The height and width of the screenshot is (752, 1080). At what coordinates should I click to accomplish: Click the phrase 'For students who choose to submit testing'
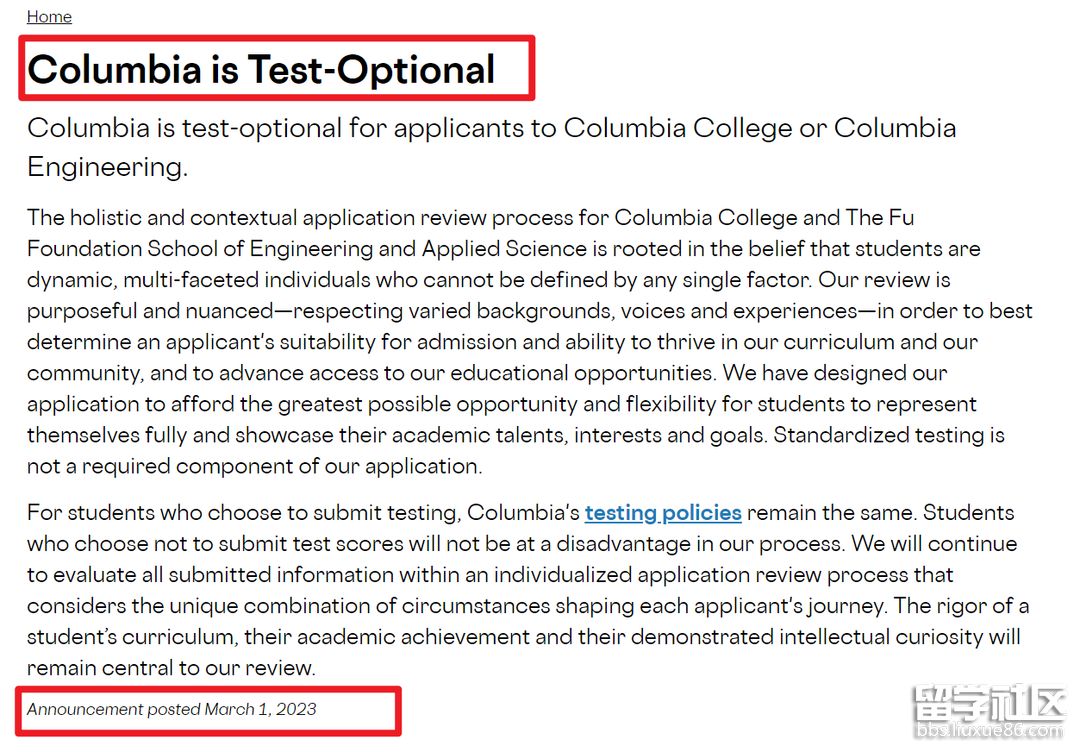point(243,513)
